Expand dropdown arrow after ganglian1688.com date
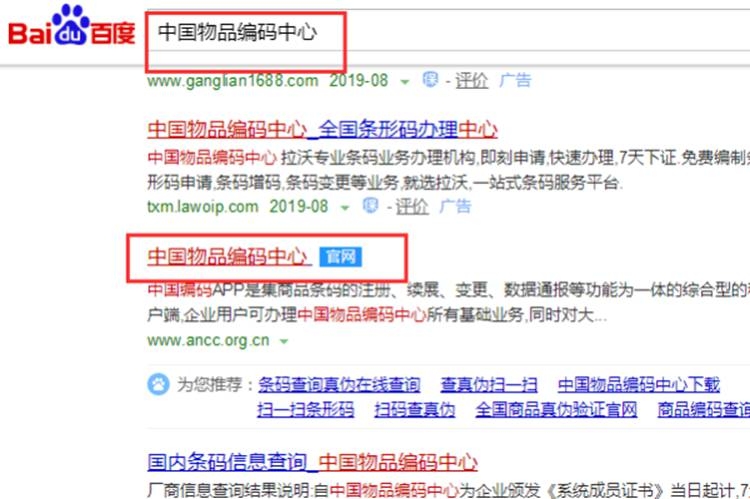750x499 pixels. click(x=405, y=81)
